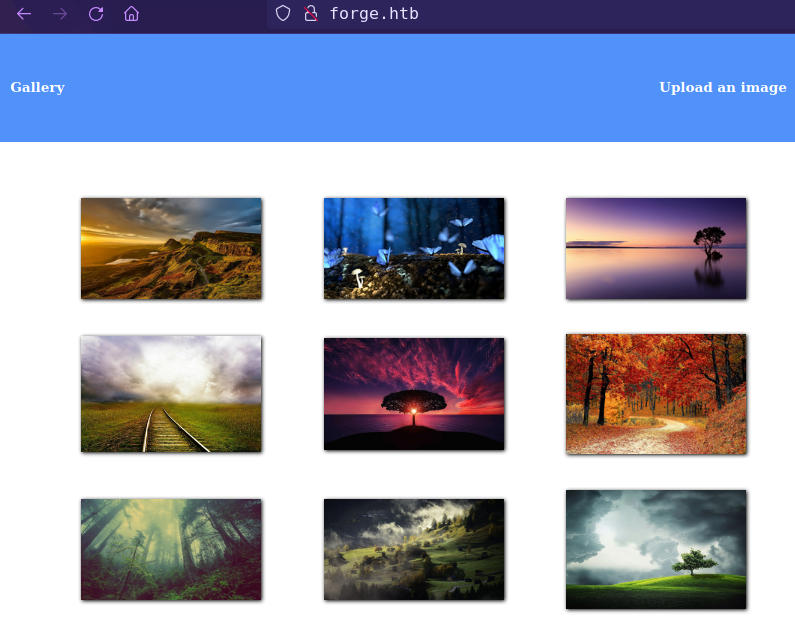
Task: Go to the browser home page icon
Action: 131,14
